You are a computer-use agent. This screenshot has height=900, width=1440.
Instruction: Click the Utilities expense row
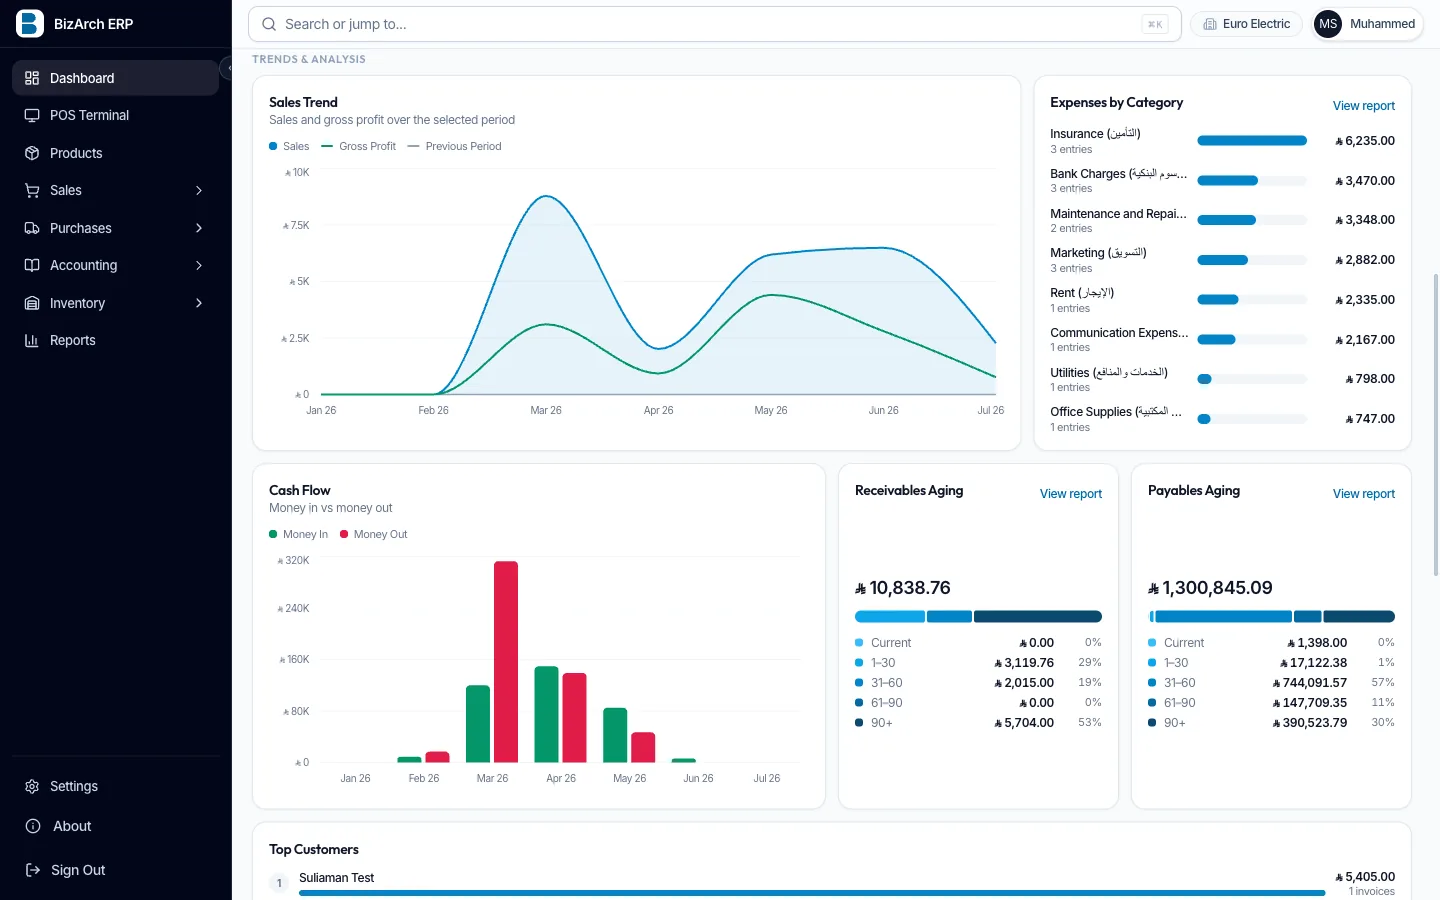point(1222,379)
